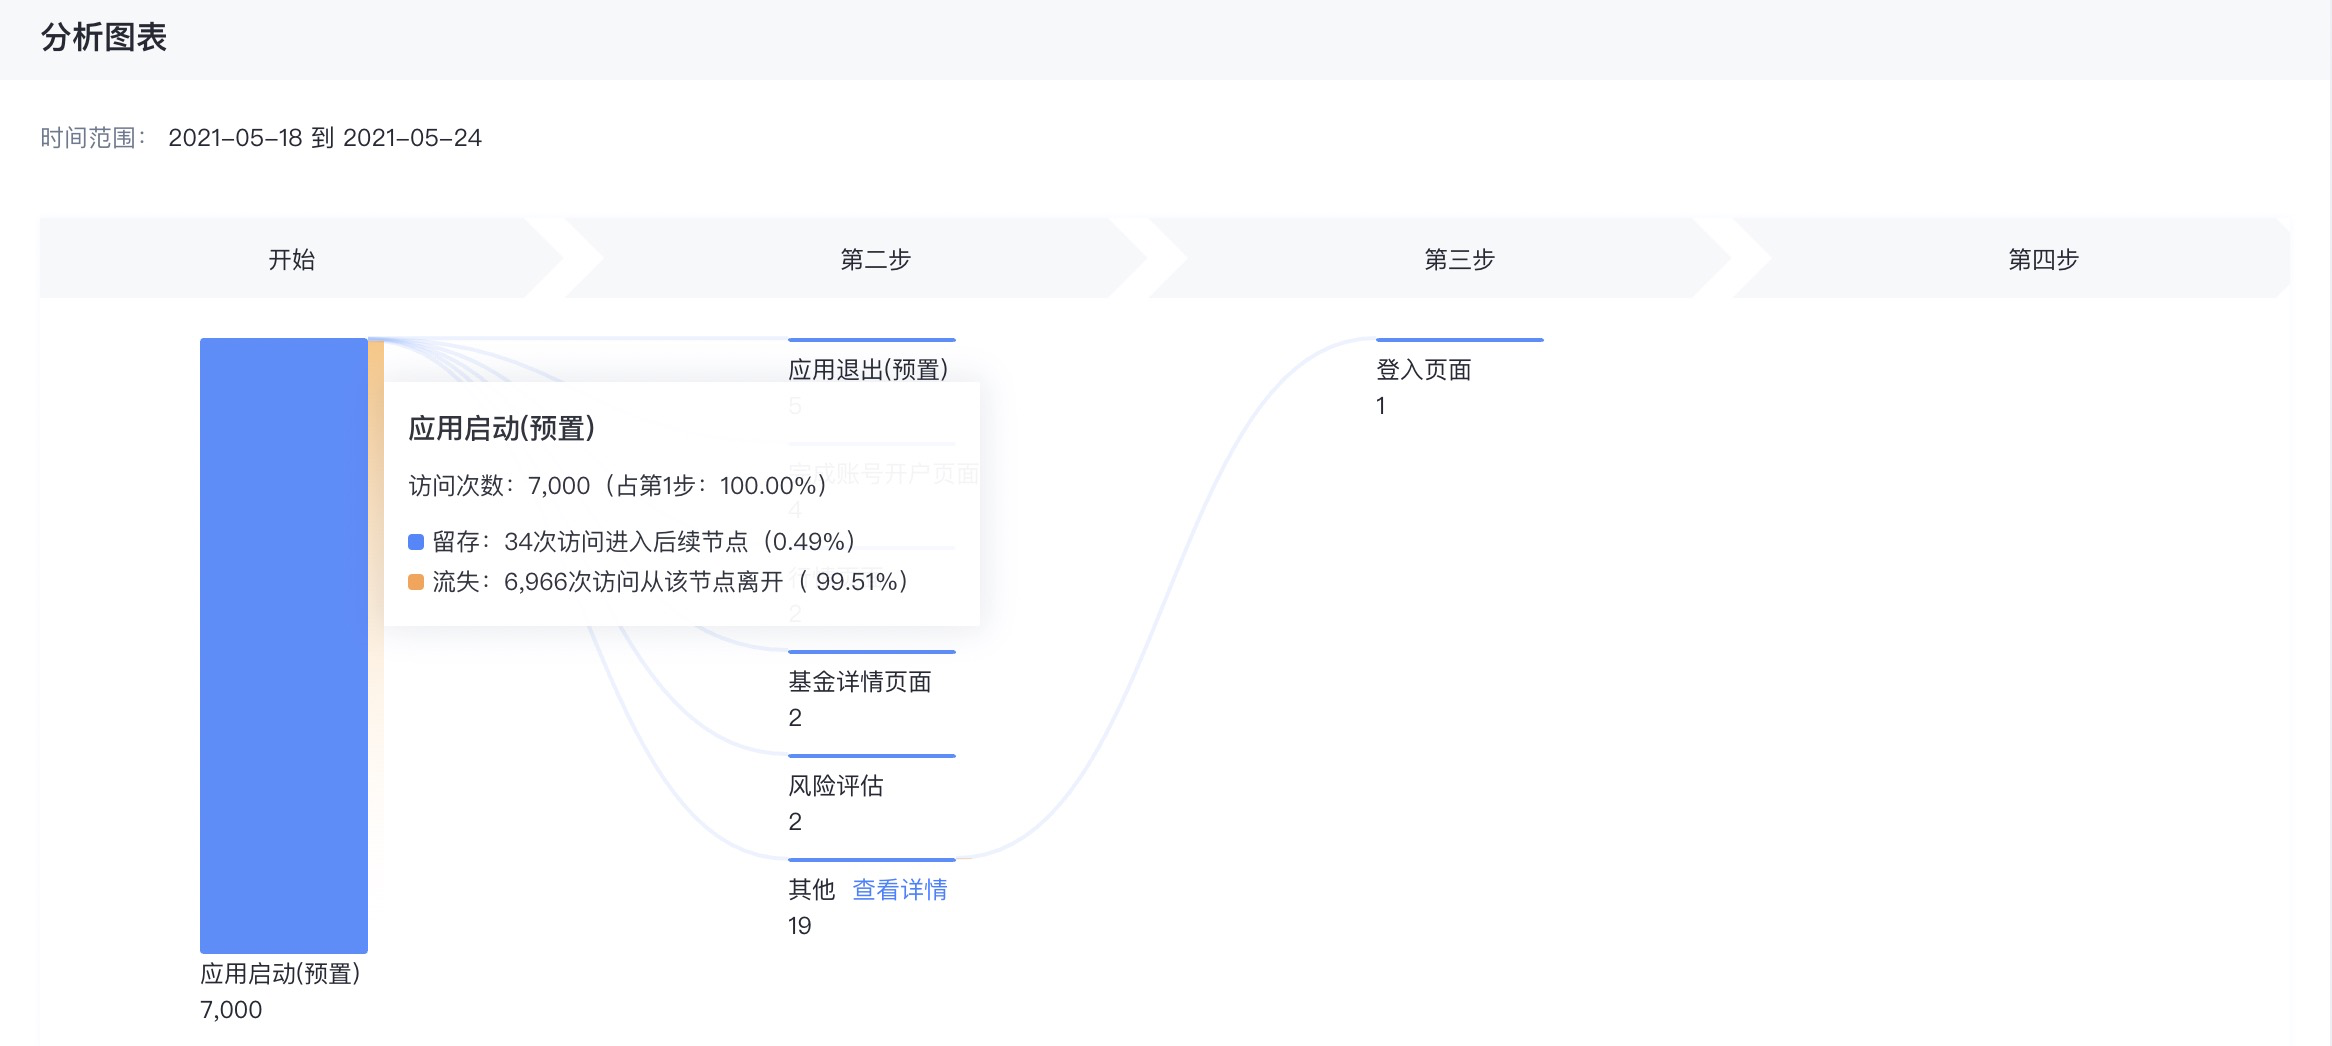Click the 时间范围 label

click(x=93, y=138)
